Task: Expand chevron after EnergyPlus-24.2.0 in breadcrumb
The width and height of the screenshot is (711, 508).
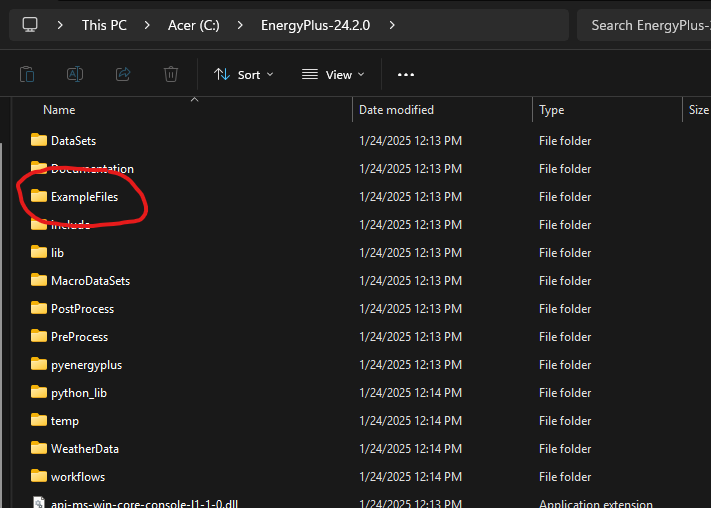Action: 391,25
